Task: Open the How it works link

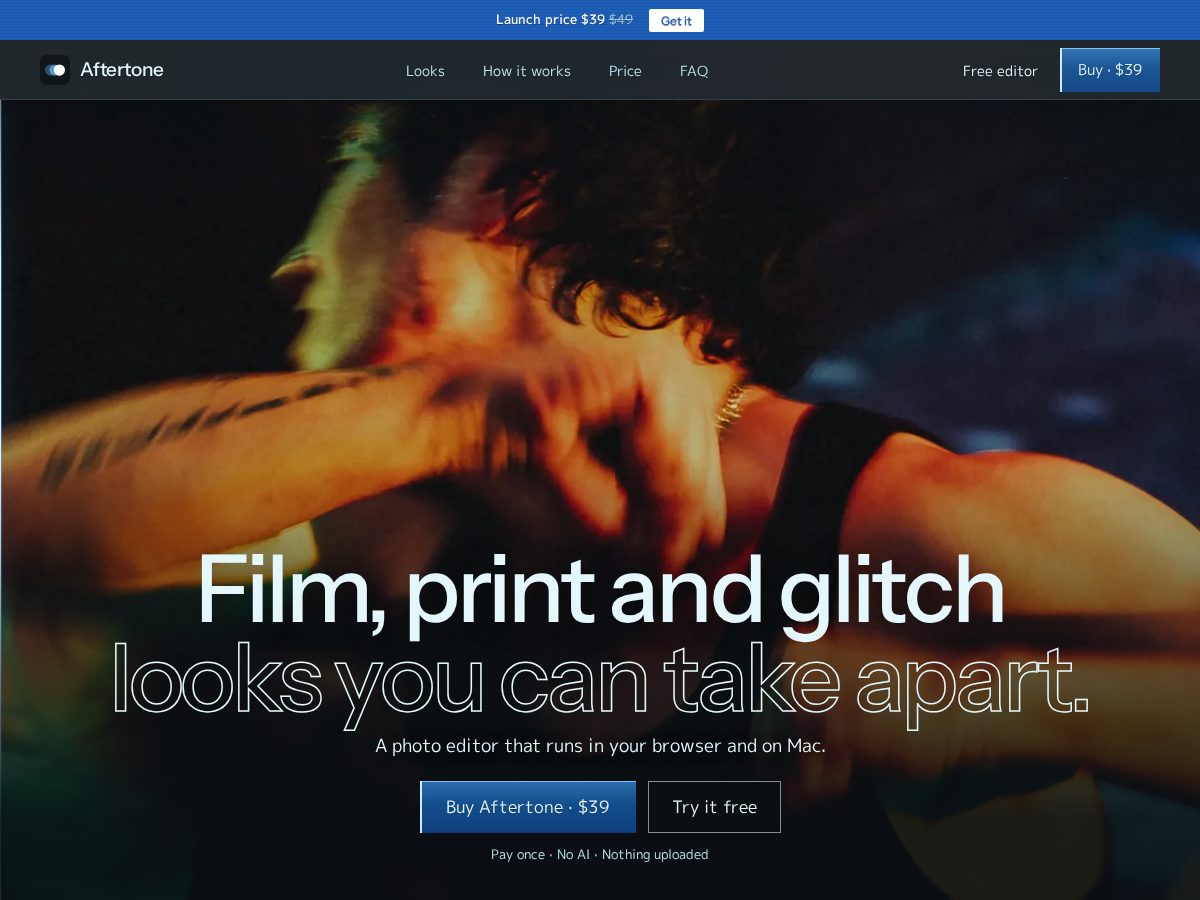Action: tap(527, 71)
